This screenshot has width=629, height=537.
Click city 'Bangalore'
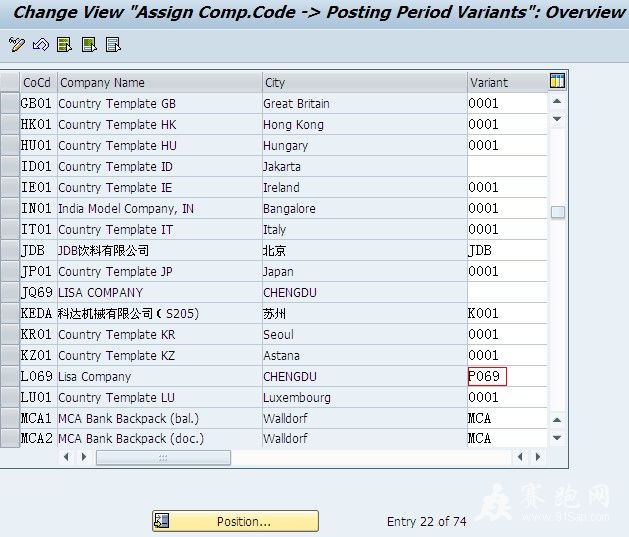click(x=289, y=209)
